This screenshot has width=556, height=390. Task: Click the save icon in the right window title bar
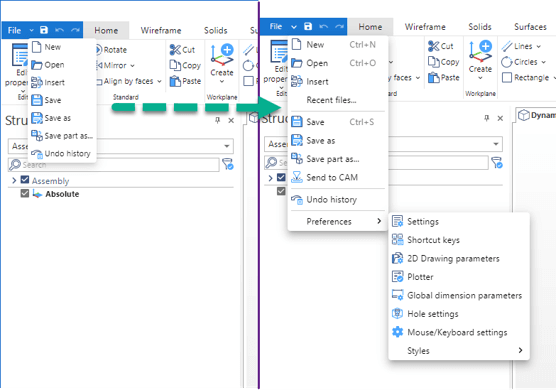click(x=308, y=27)
